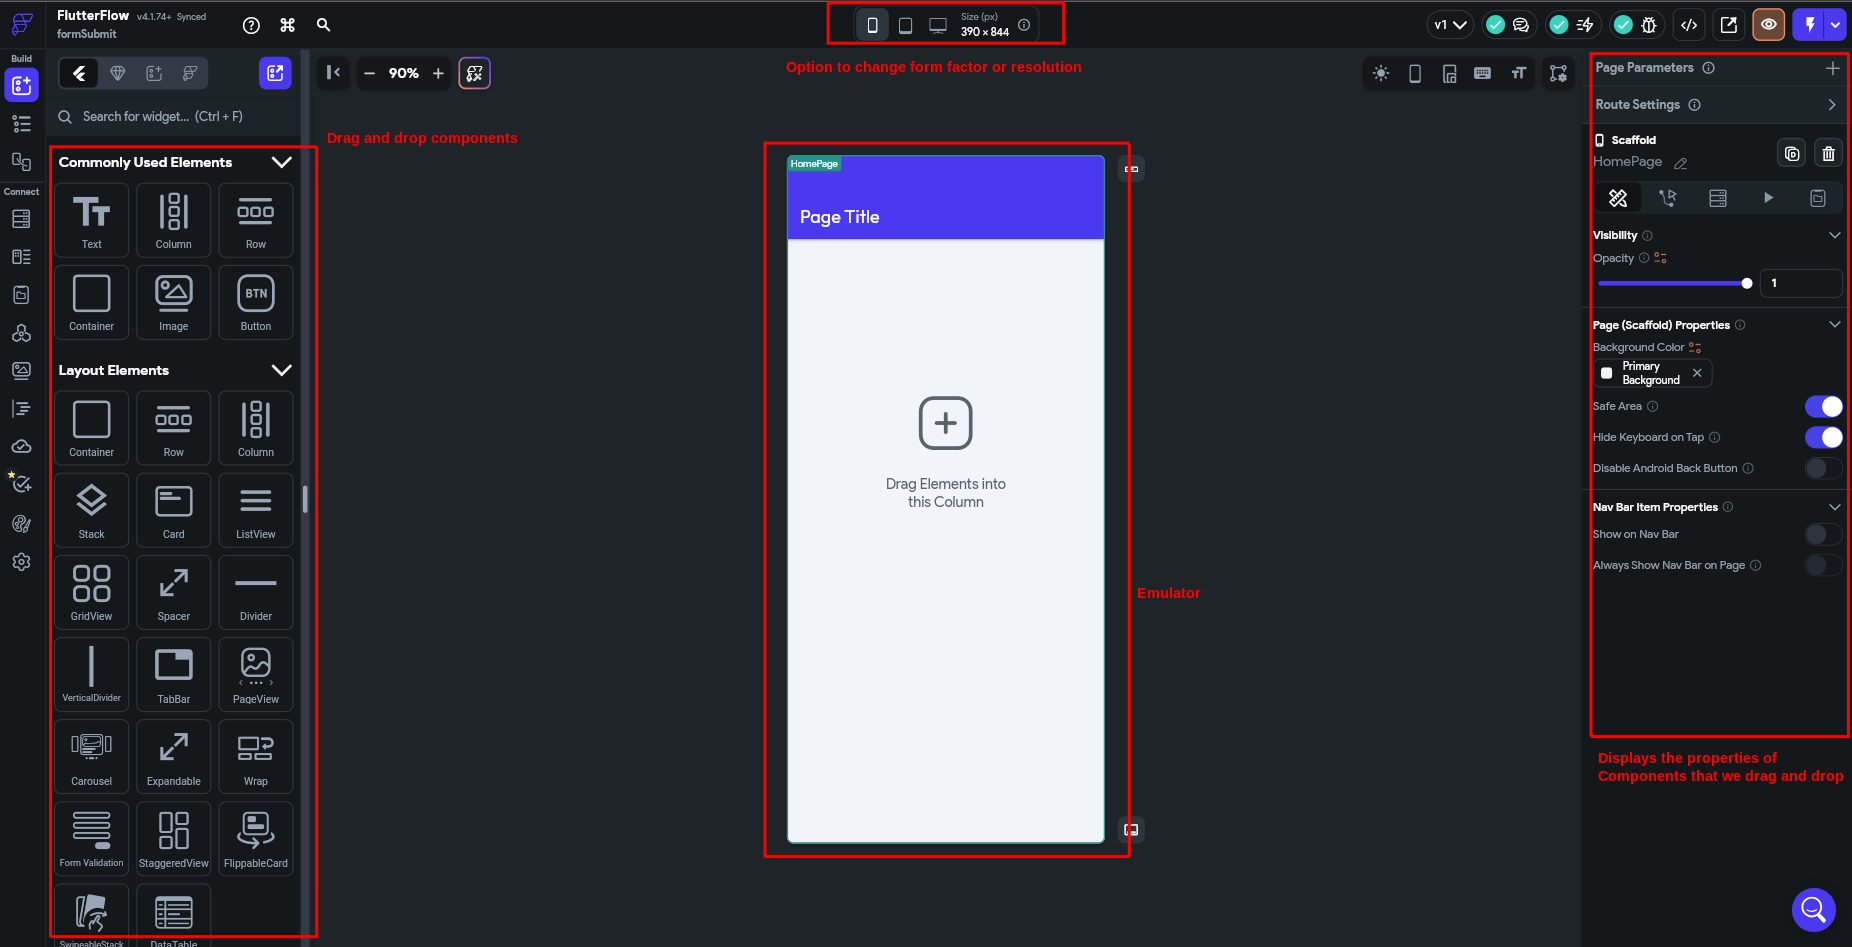The image size is (1852, 947).
Task: Select the tablet form factor icon
Action: click(x=905, y=25)
